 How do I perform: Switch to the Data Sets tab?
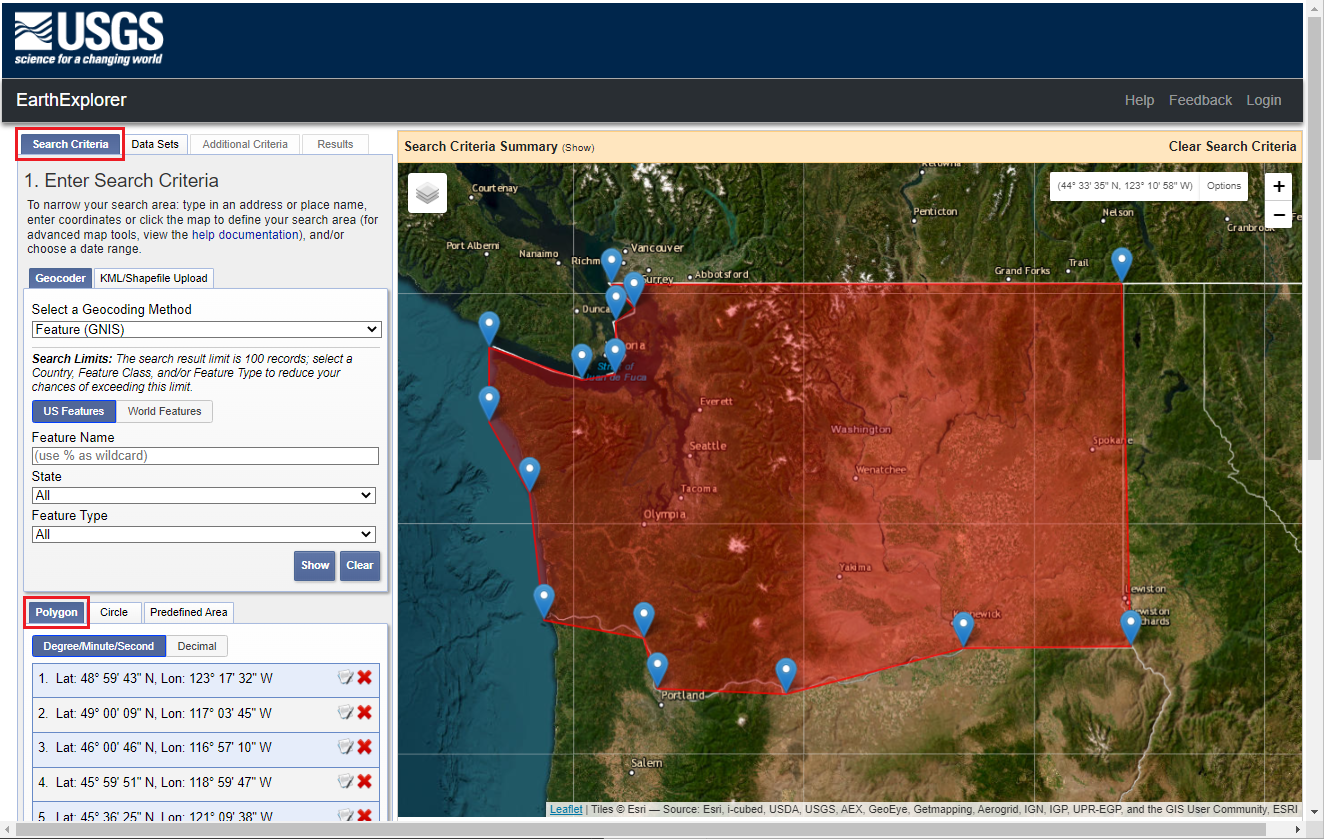tap(155, 144)
